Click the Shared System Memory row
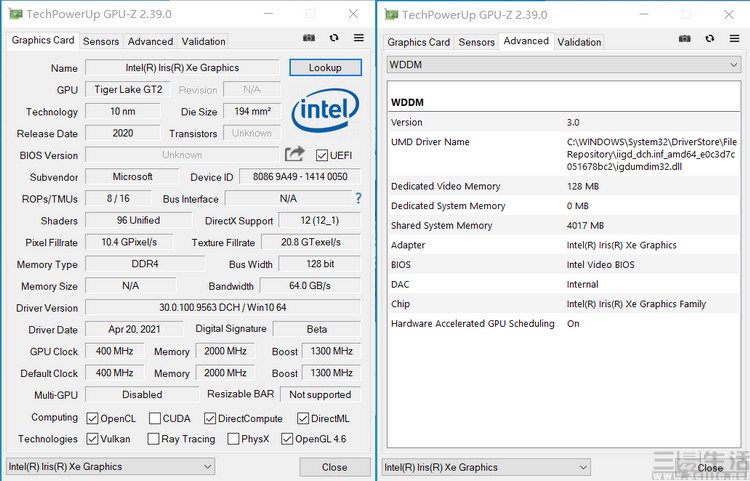Viewport: 750px width, 481px height. click(x=563, y=226)
